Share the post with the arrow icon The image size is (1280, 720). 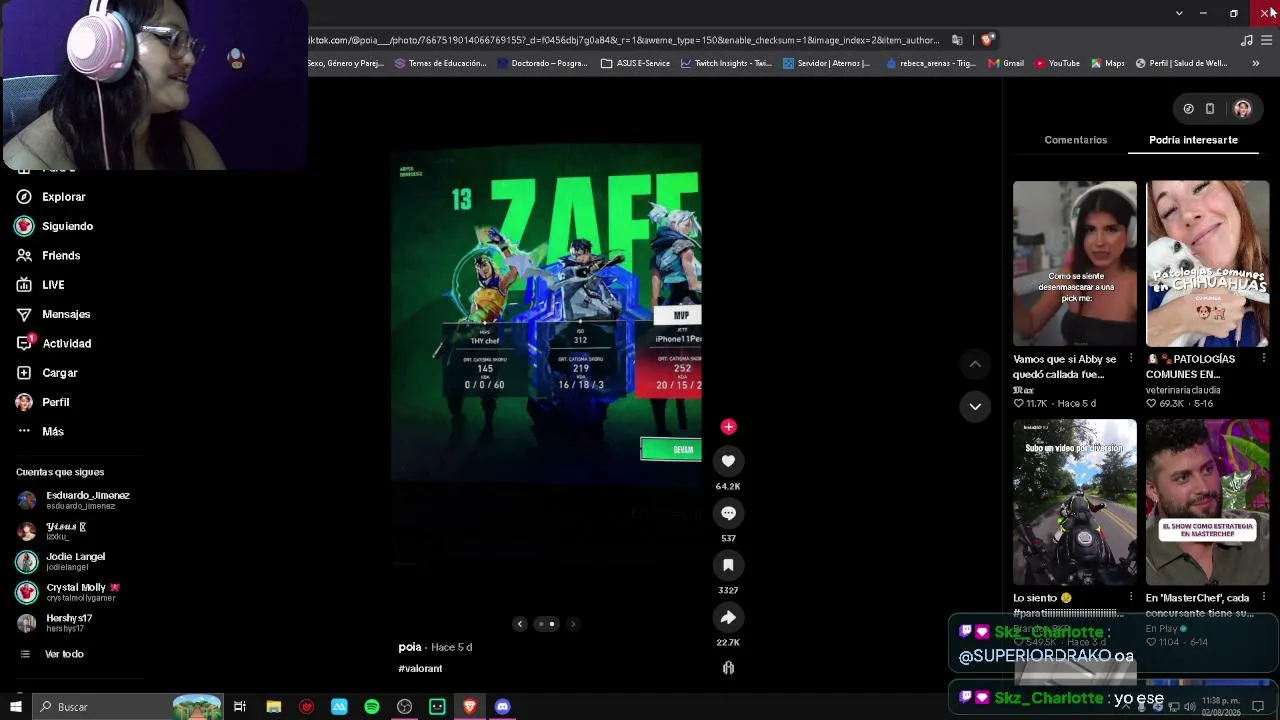tap(728, 617)
